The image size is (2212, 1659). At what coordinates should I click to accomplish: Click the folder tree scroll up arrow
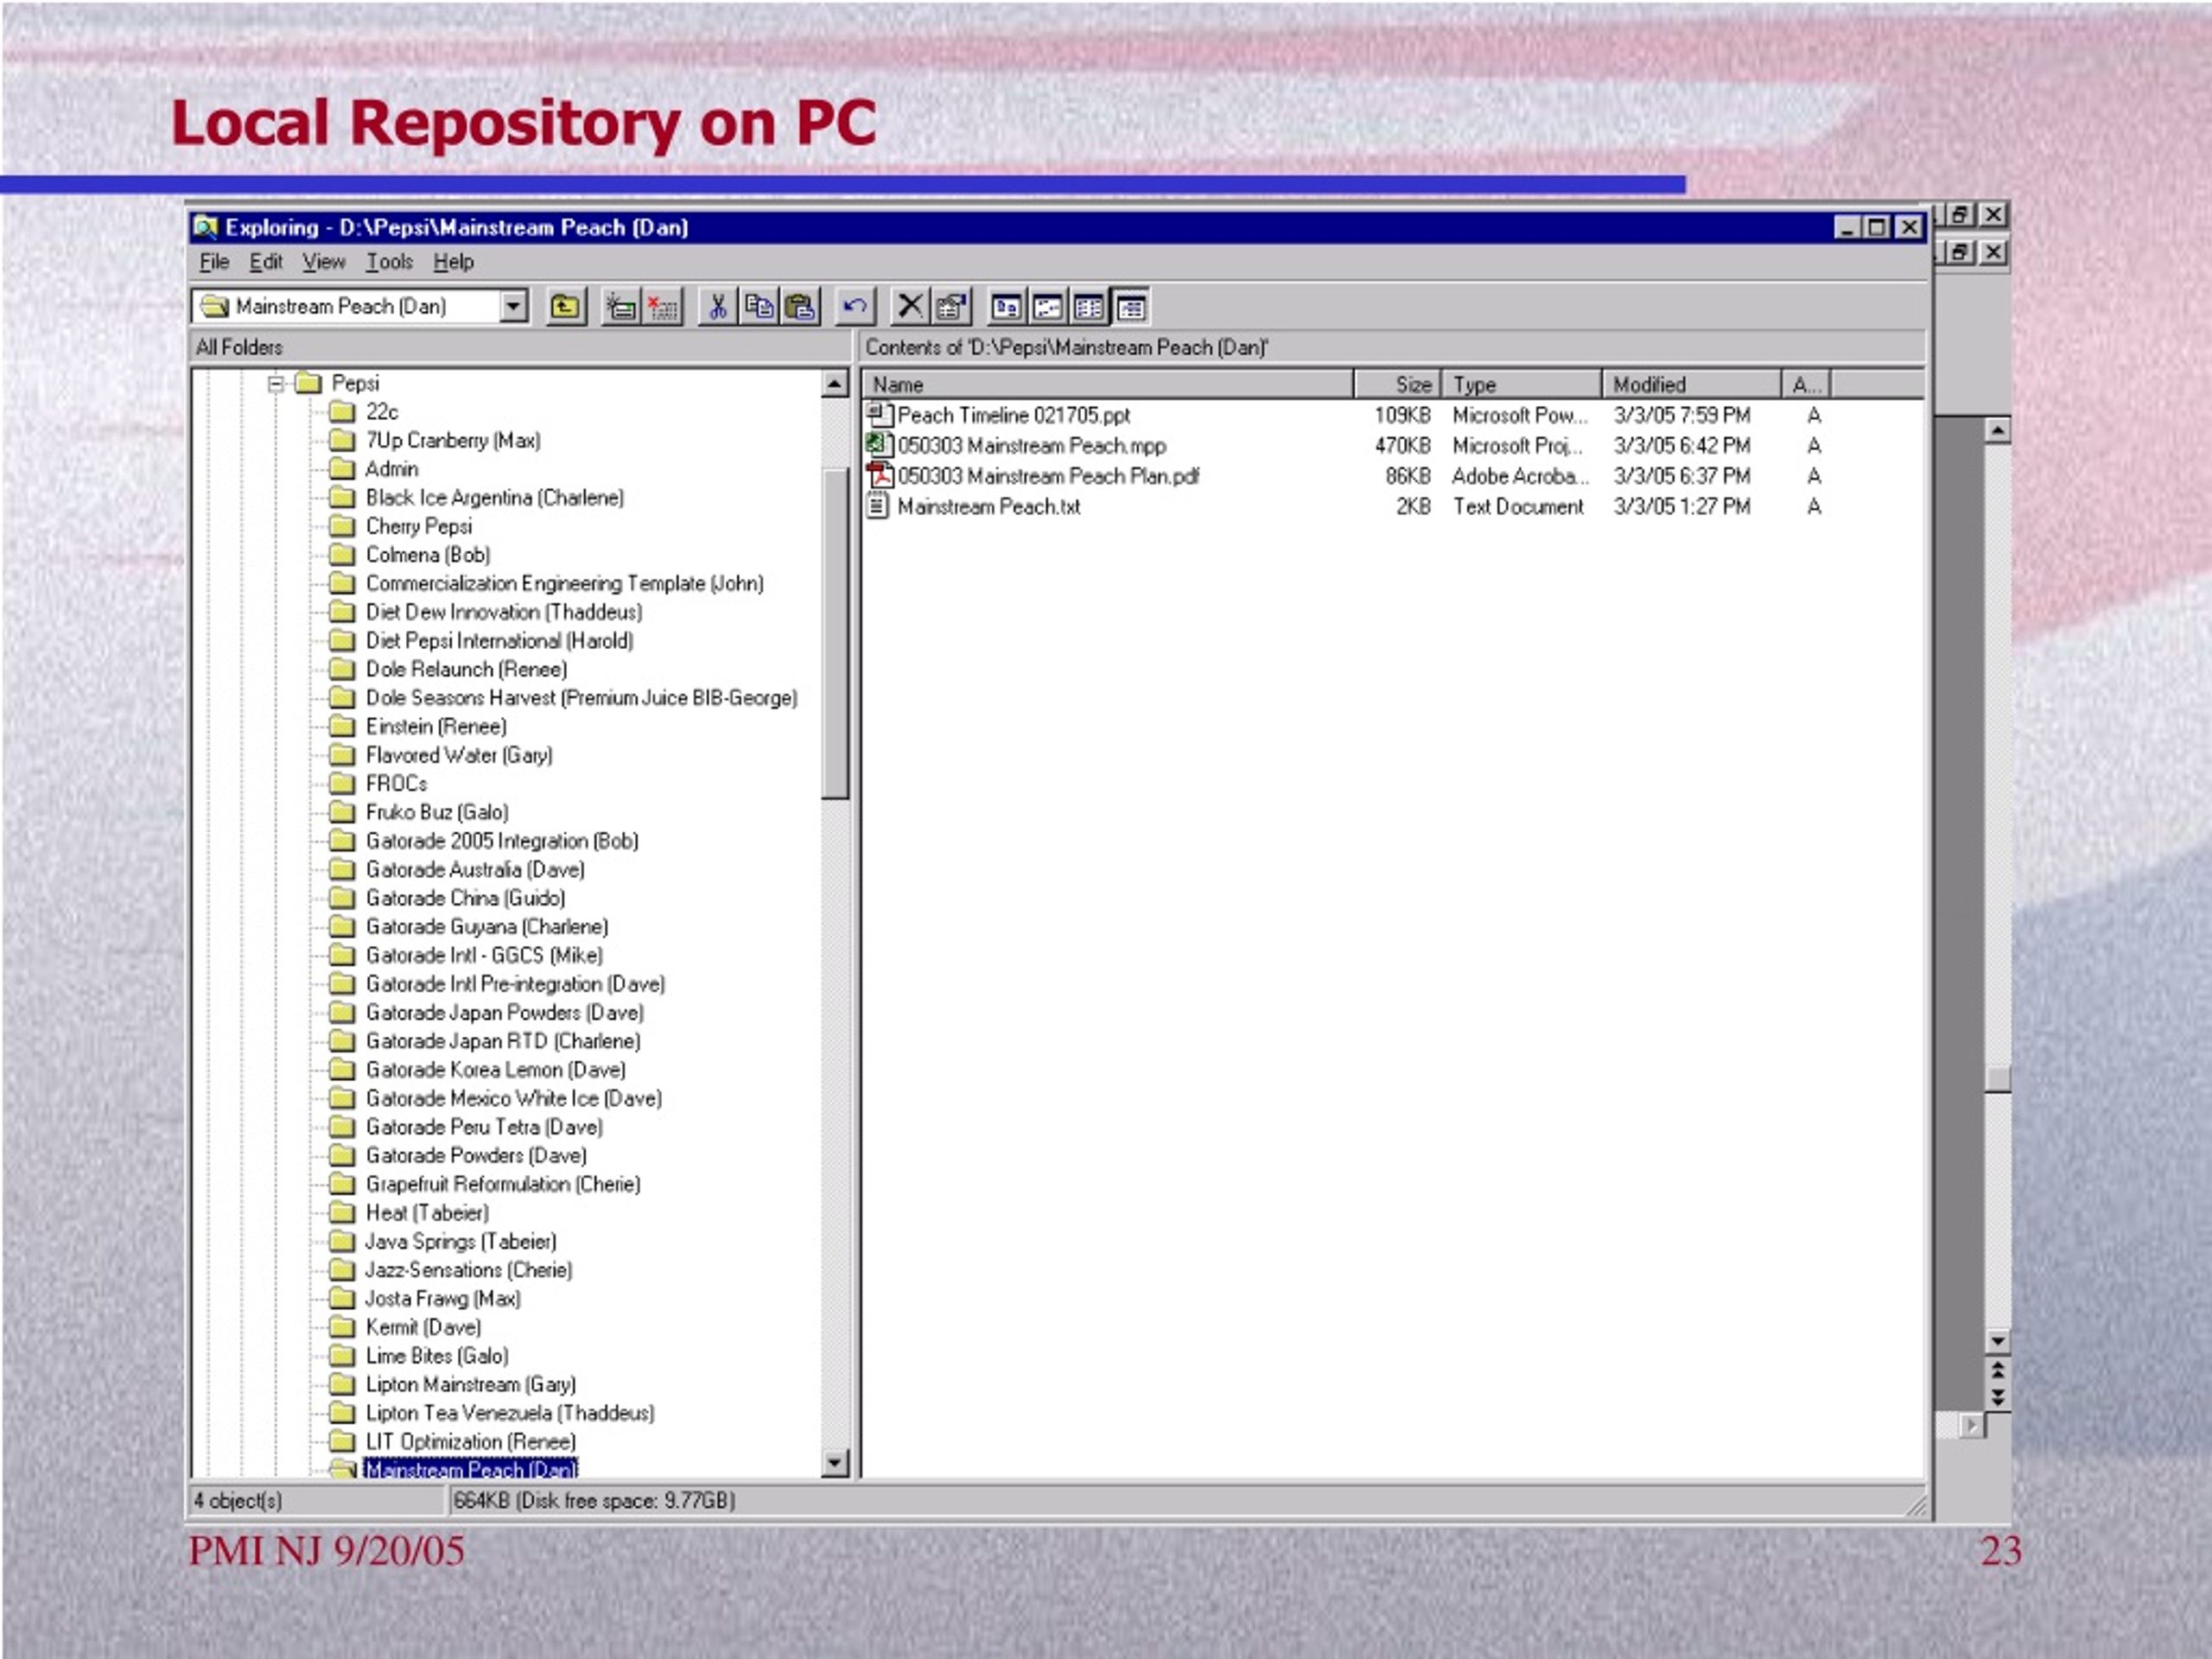[x=835, y=383]
